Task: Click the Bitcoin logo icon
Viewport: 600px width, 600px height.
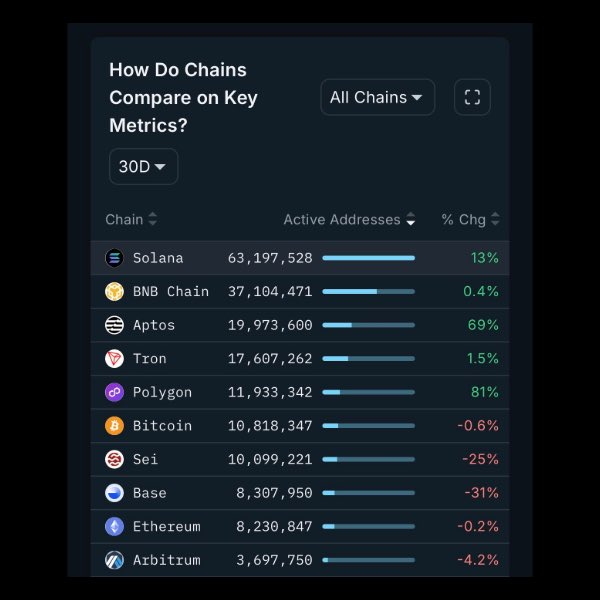Action: [114, 426]
